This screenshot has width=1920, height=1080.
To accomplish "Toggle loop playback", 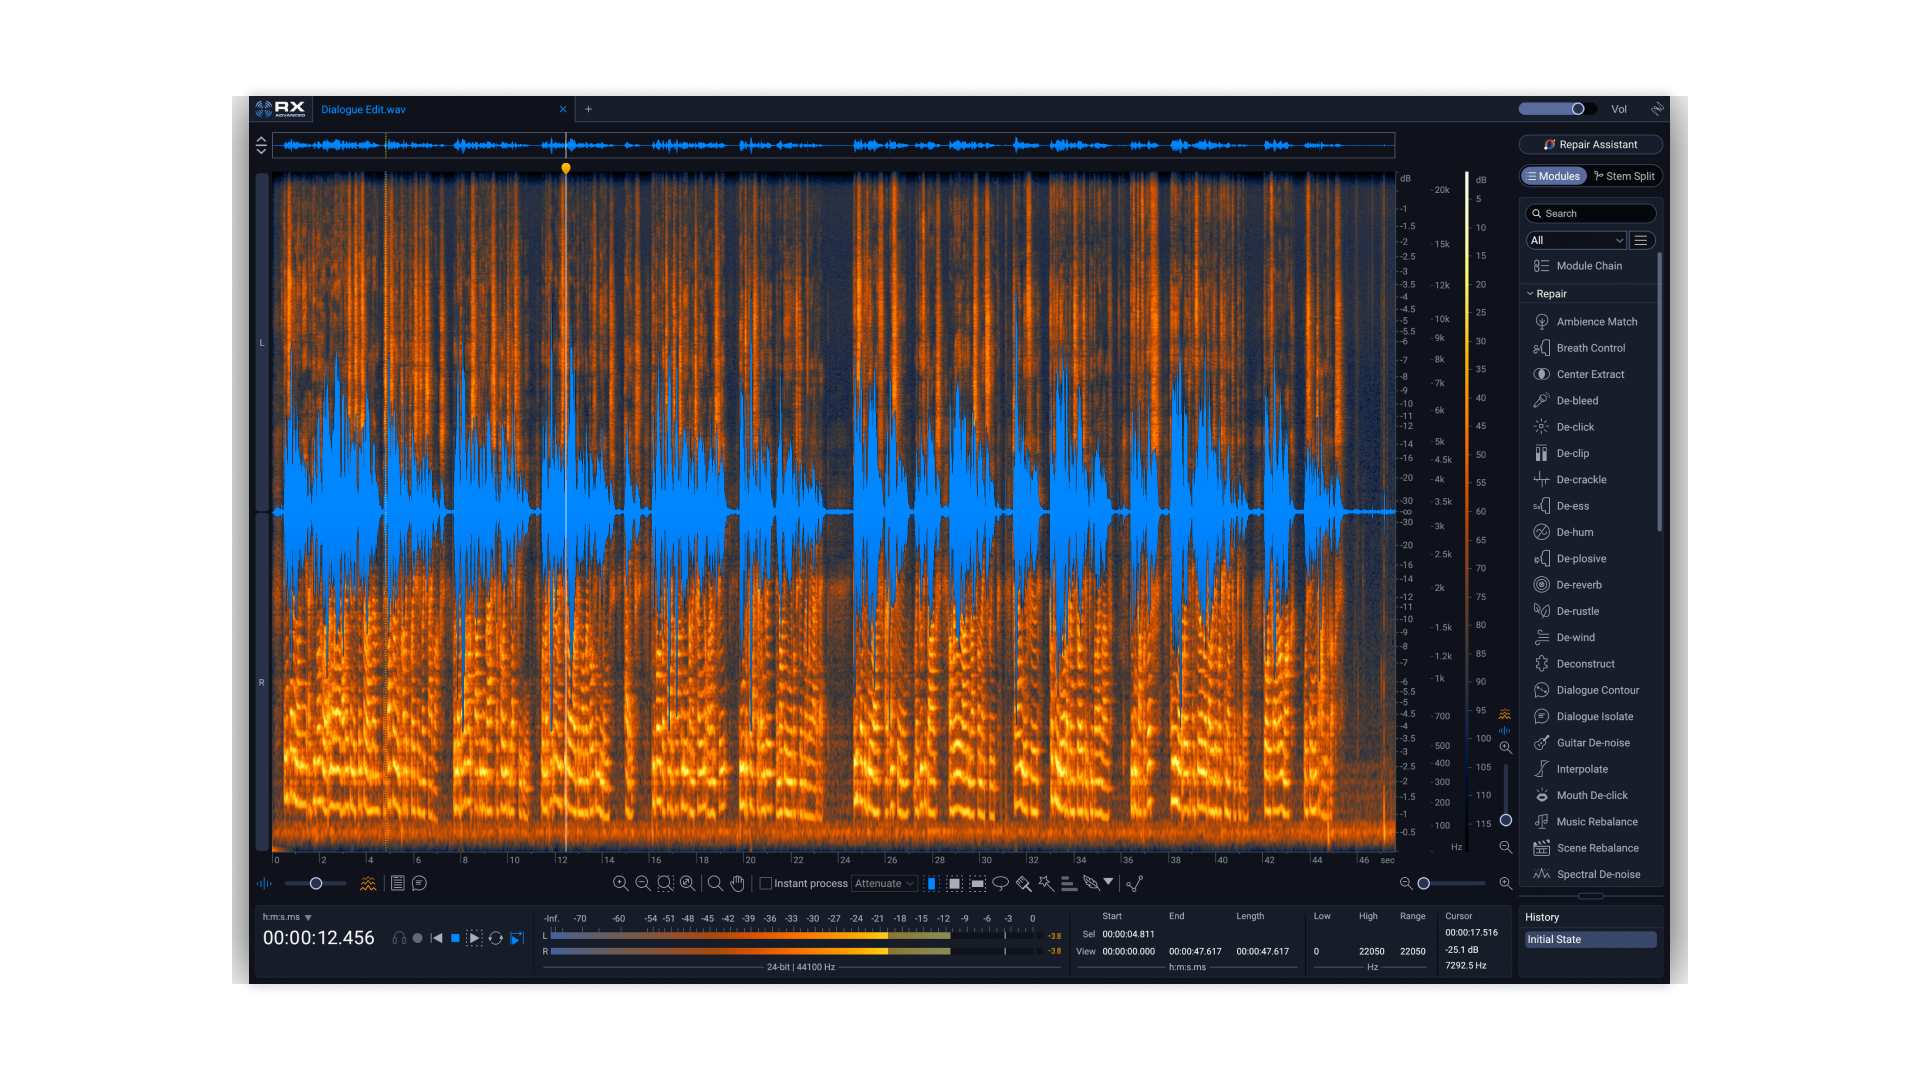I will click(495, 938).
